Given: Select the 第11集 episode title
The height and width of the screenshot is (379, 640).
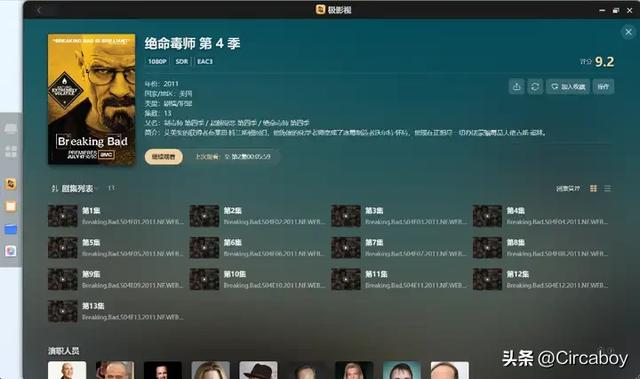Looking at the screenshot, I should pyautogui.click(x=376, y=274).
